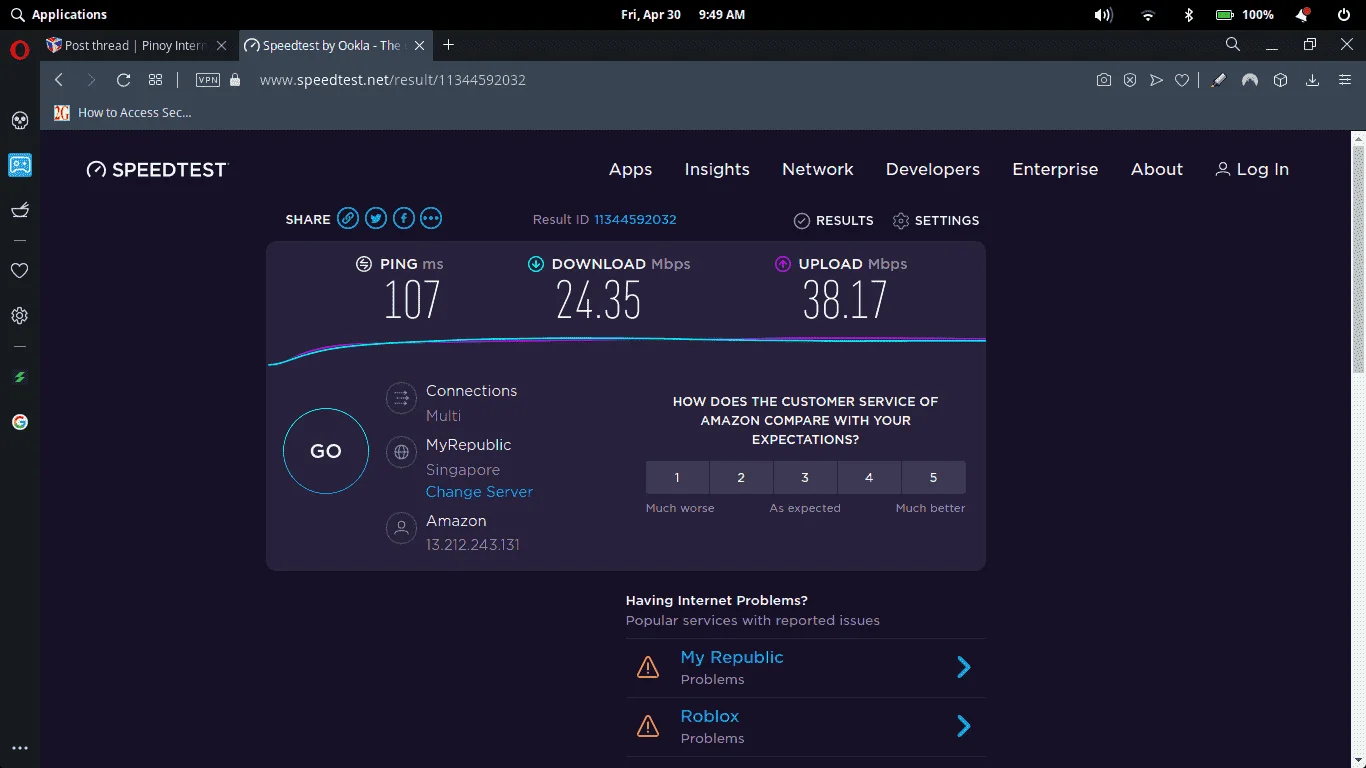Open Speedtest SETTINGS
This screenshot has height=768, width=1366.
click(x=936, y=221)
